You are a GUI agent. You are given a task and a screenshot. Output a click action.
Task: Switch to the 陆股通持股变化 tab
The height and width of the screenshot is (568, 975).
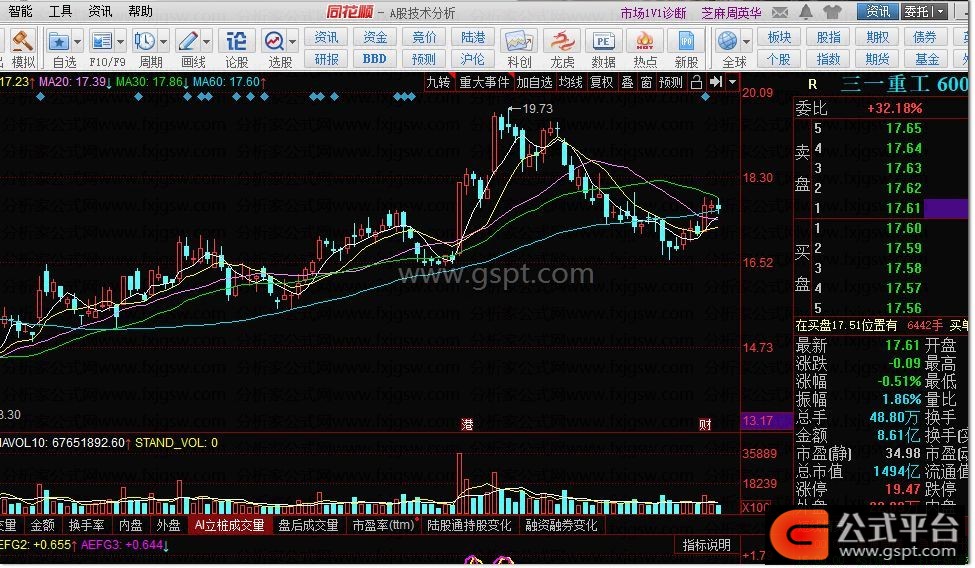[x=469, y=526]
